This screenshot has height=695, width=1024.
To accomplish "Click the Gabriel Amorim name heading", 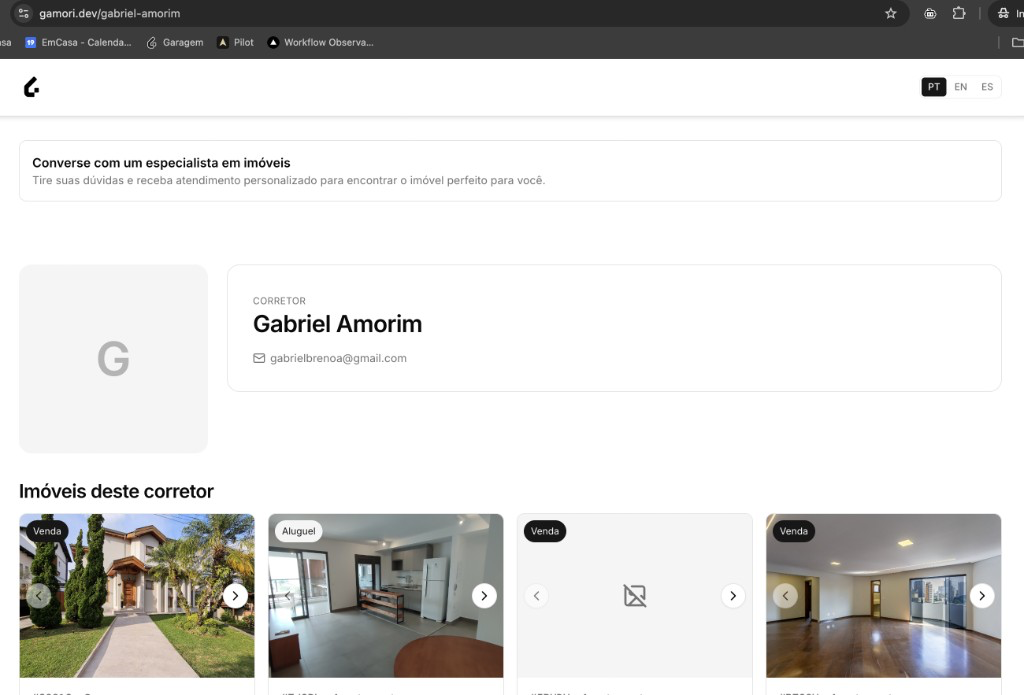I will click(x=338, y=324).
